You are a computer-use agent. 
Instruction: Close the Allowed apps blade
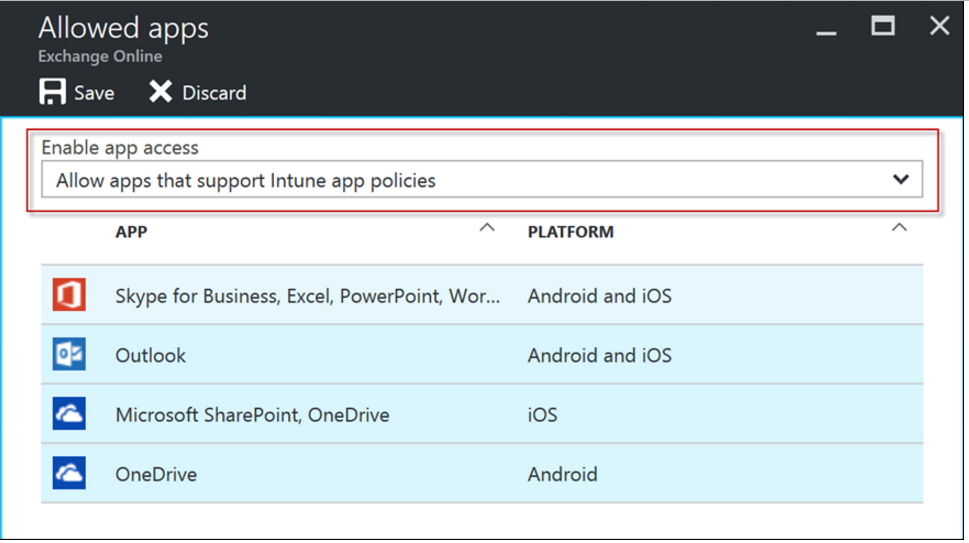pyautogui.click(x=939, y=26)
